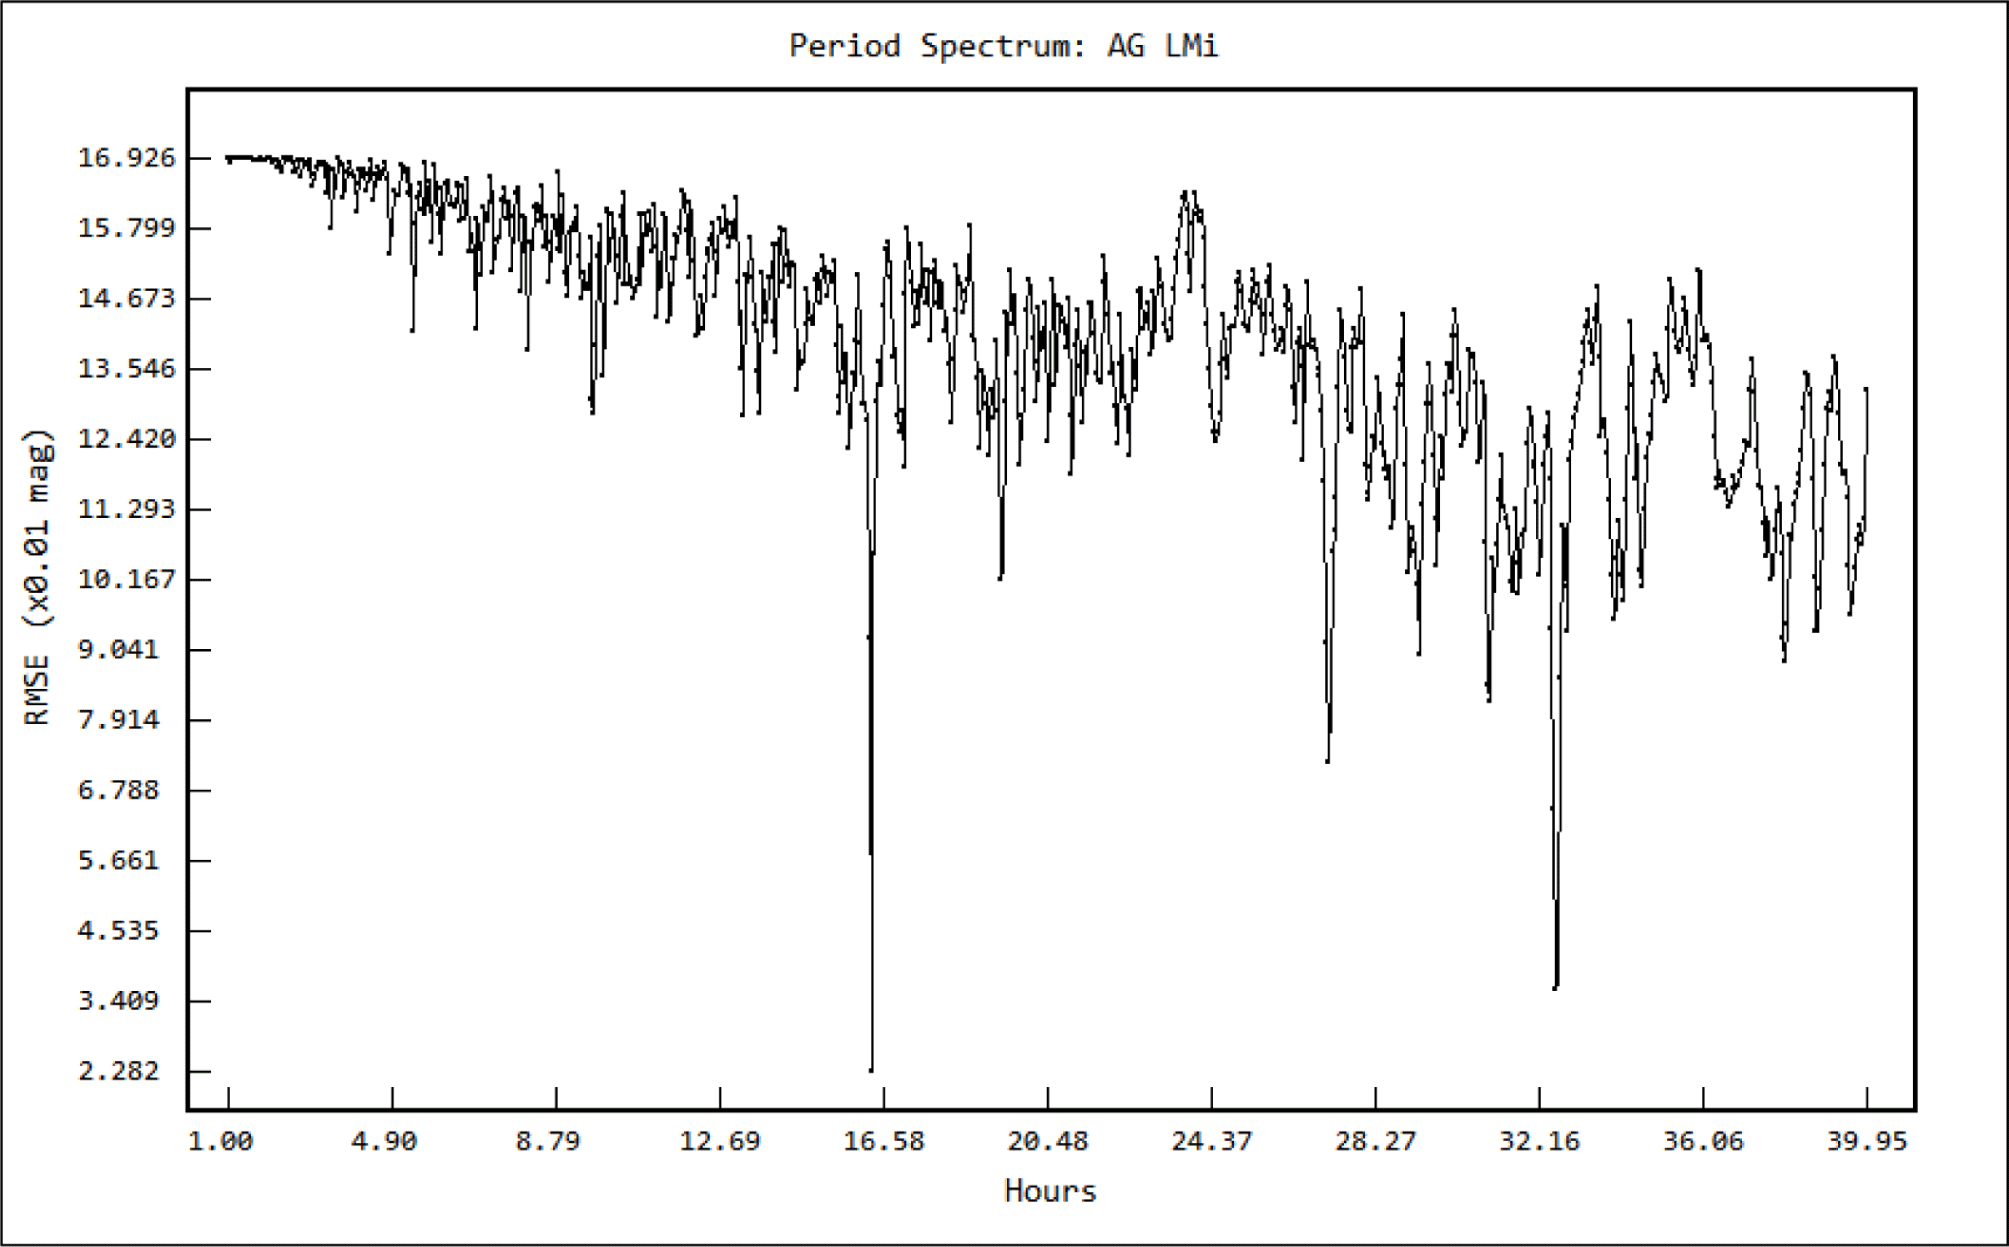The height and width of the screenshot is (1247, 2009).
Task: Click the x-axis label 32.16
Action: click(1540, 1141)
